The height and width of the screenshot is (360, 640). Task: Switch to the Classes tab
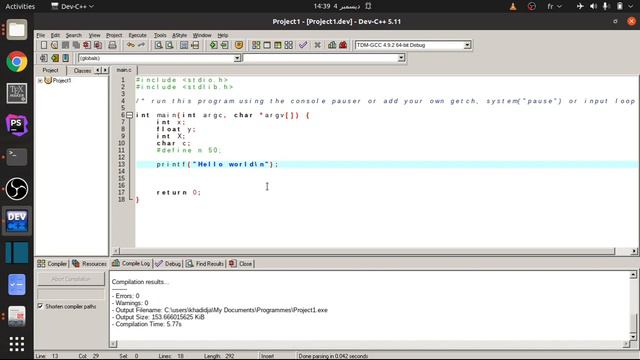(82, 71)
